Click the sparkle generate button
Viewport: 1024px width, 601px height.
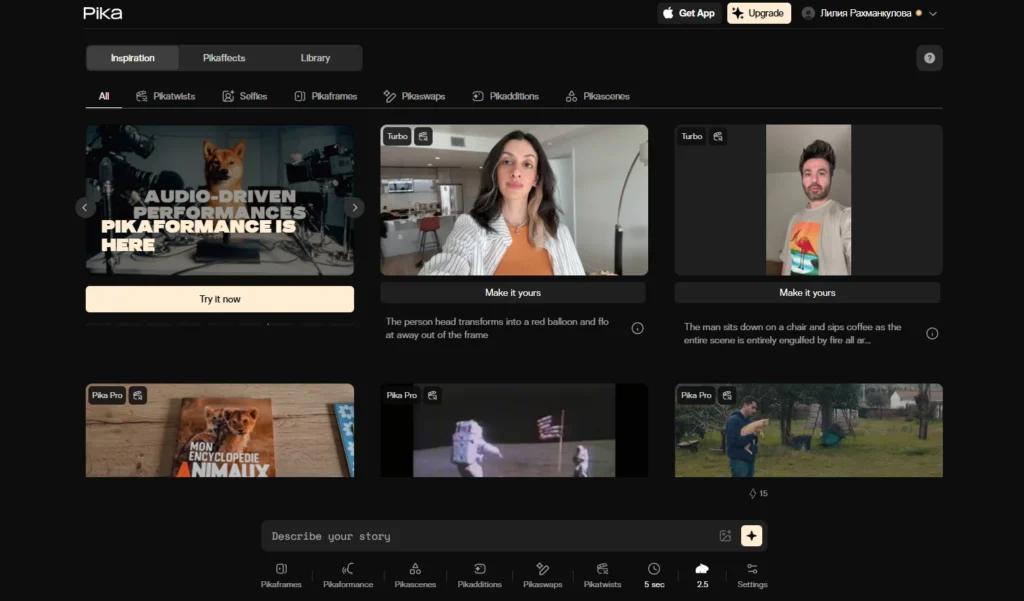click(752, 536)
